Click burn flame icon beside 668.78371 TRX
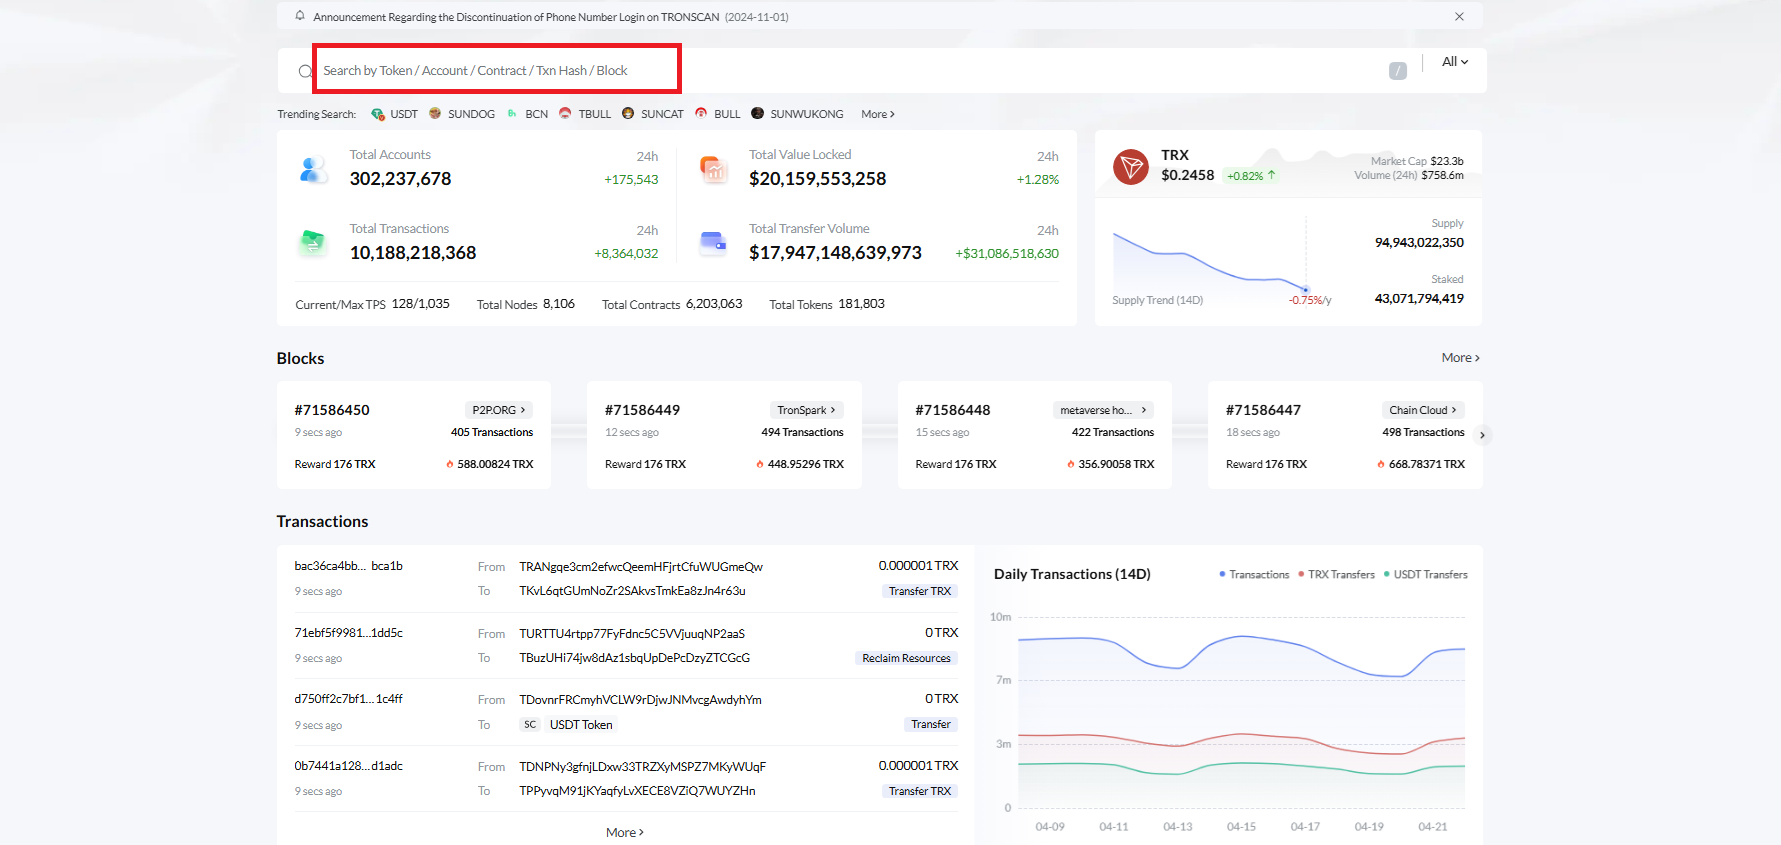1781x845 pixels. tap(1381, 464)
